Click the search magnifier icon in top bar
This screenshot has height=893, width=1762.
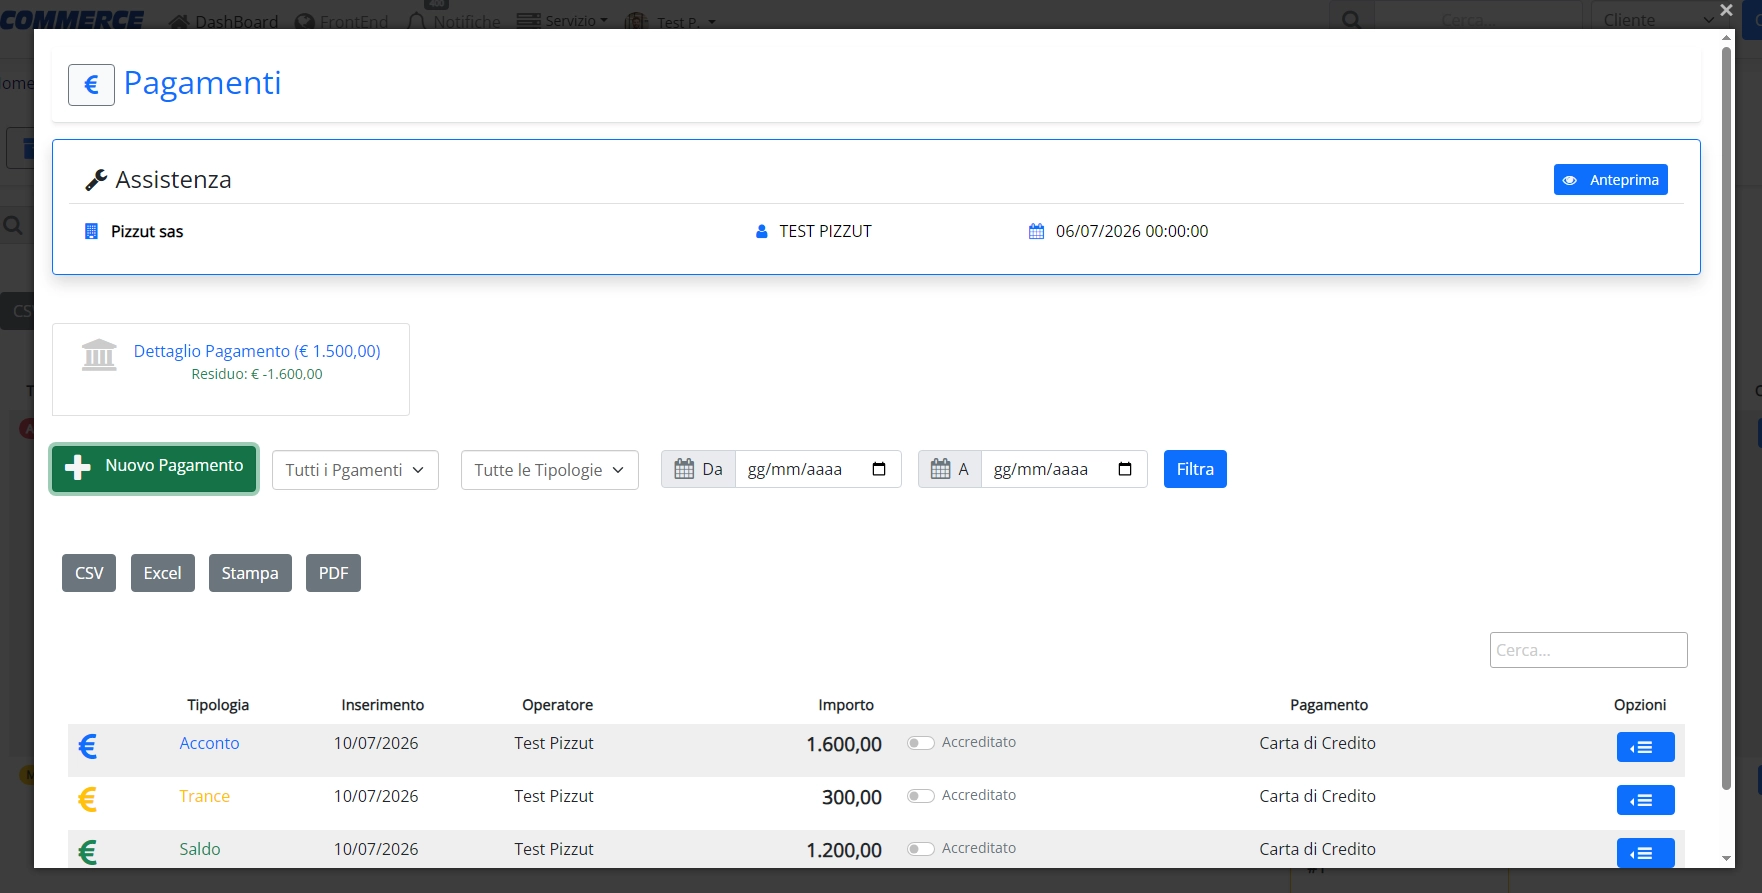(x=1351, y=19)
